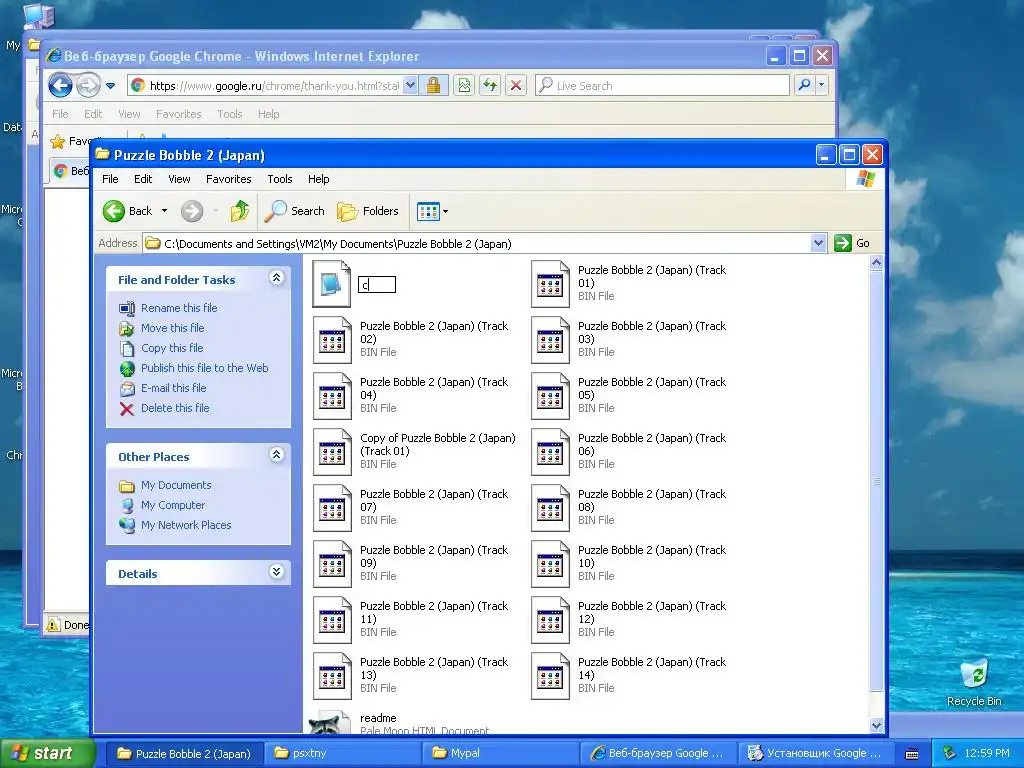The width and height of the screenshot is (1024, 768).
Task: Open the Explorer address bar dropdown
Action: (818, 244)
